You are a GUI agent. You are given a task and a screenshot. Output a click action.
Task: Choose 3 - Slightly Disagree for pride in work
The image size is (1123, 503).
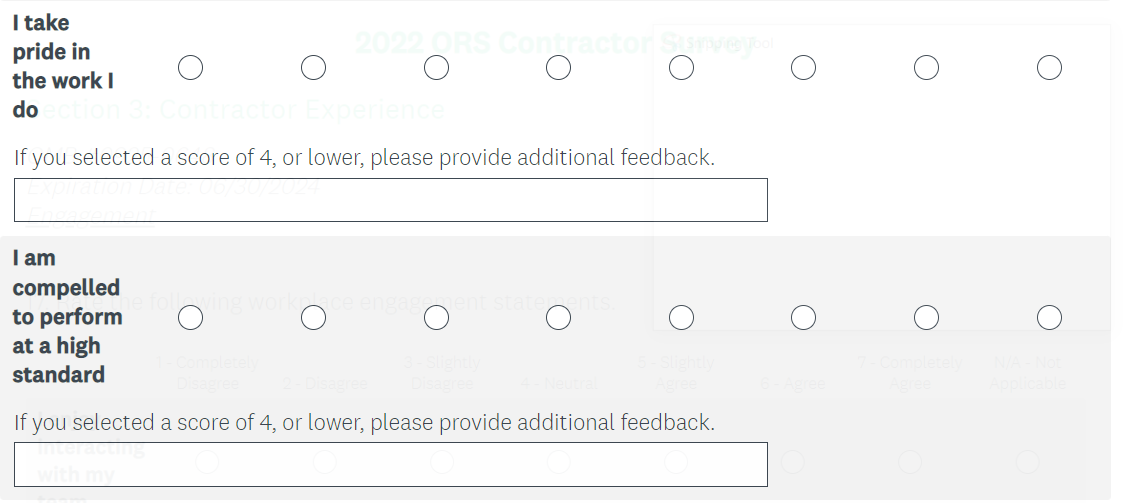[x=436, y=68]
